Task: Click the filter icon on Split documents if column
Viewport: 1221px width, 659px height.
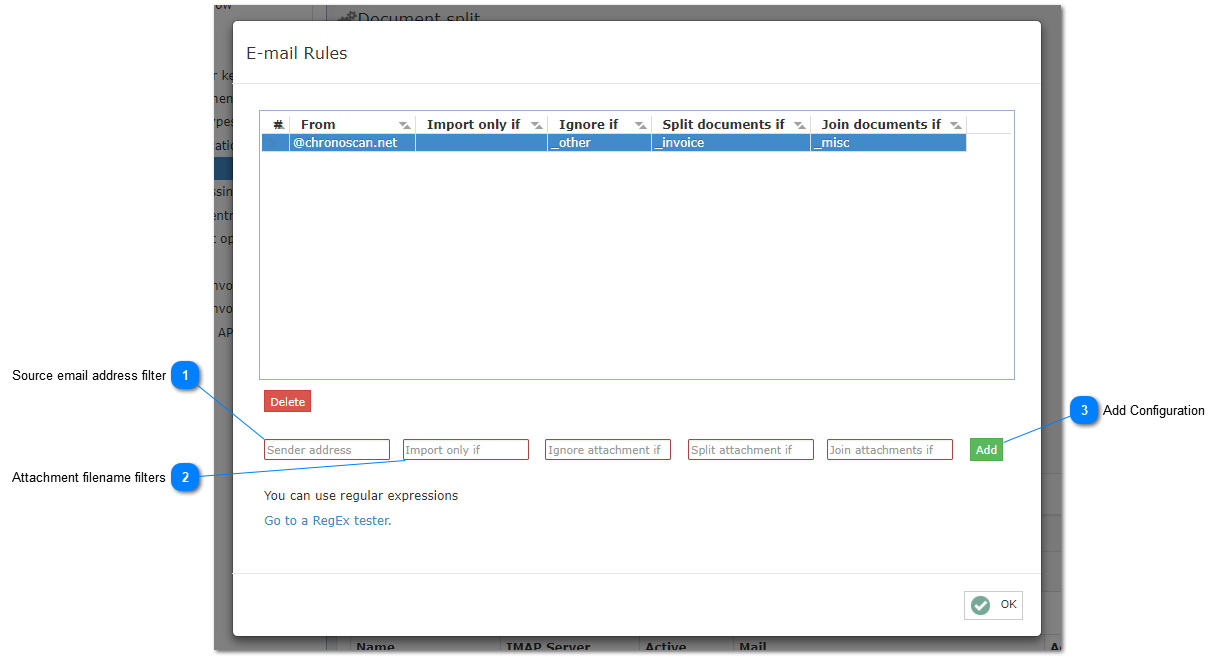Action: point(799,124)
